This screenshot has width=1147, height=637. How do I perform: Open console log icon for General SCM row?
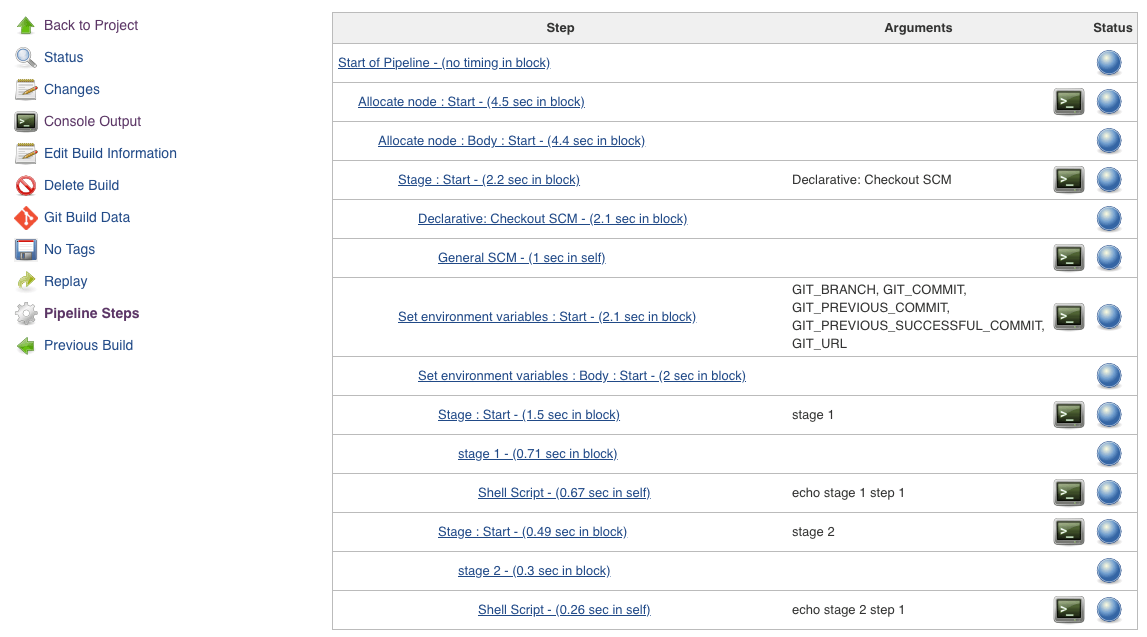pos(1069,257)
